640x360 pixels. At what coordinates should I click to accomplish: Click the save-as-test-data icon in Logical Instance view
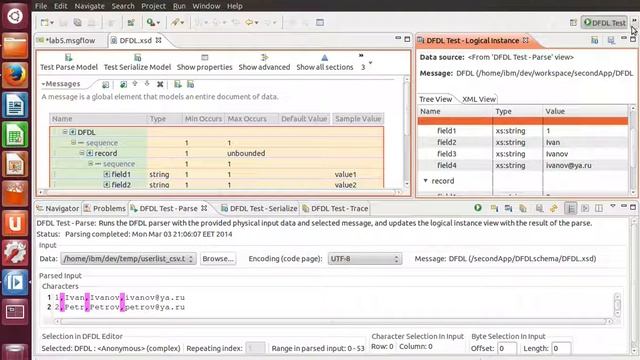(x=611, y=40)
